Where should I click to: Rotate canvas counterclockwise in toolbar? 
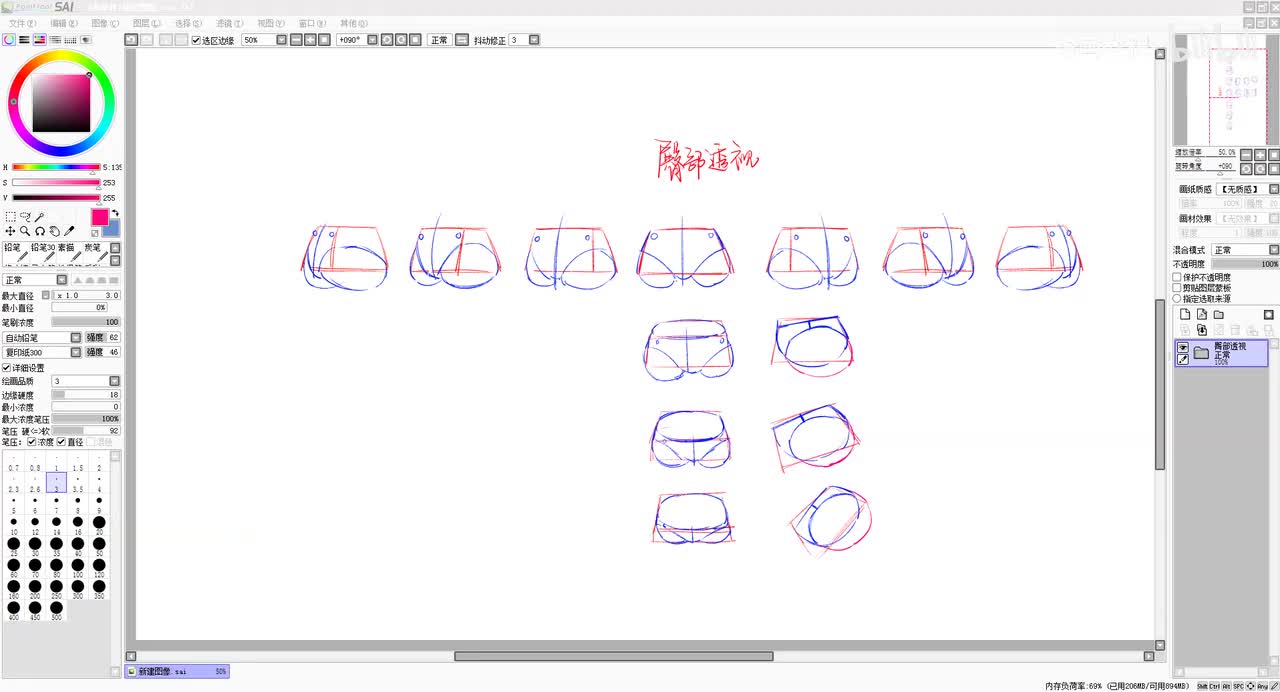point(387,40)
